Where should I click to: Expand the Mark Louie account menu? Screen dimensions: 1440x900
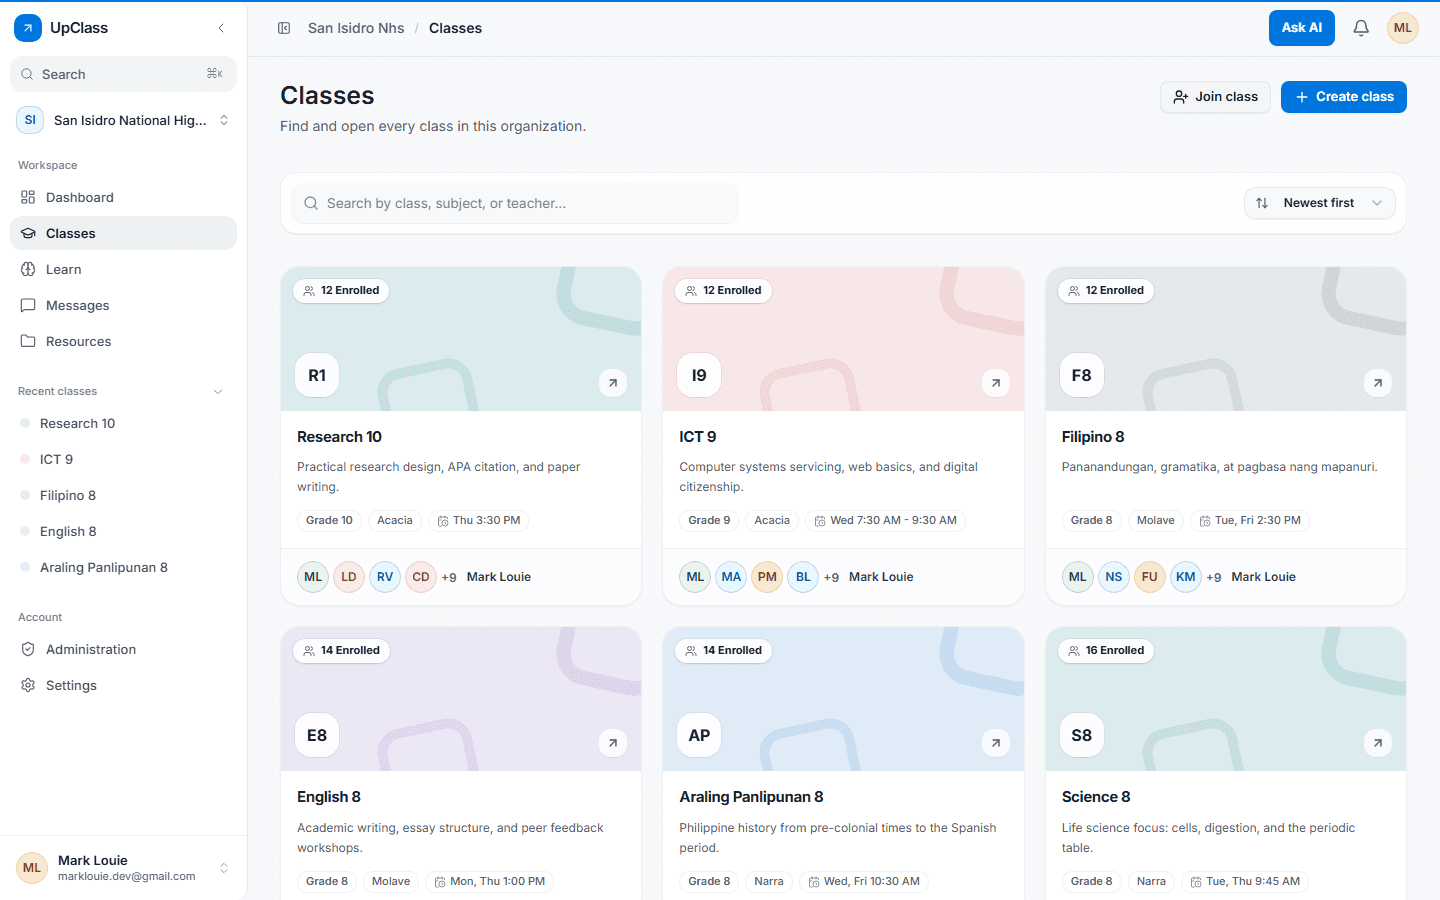[124, 868]
